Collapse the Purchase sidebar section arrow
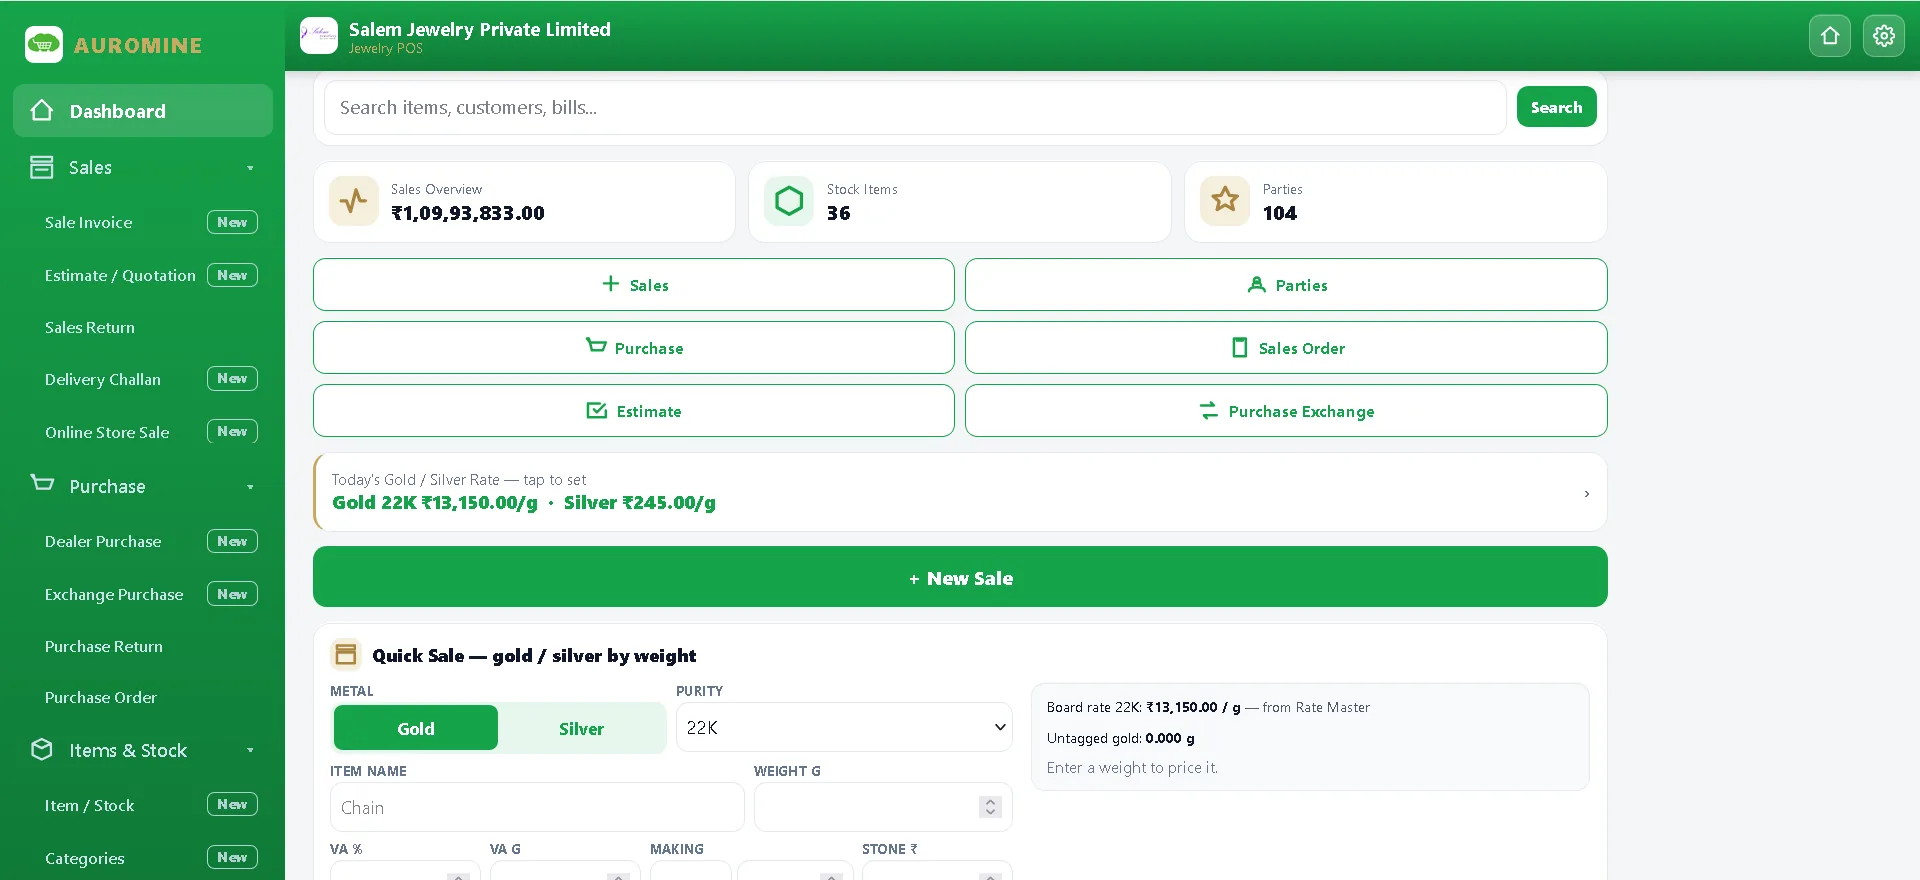The width and height of the screenshot is (1920, 880). point(250,487)
